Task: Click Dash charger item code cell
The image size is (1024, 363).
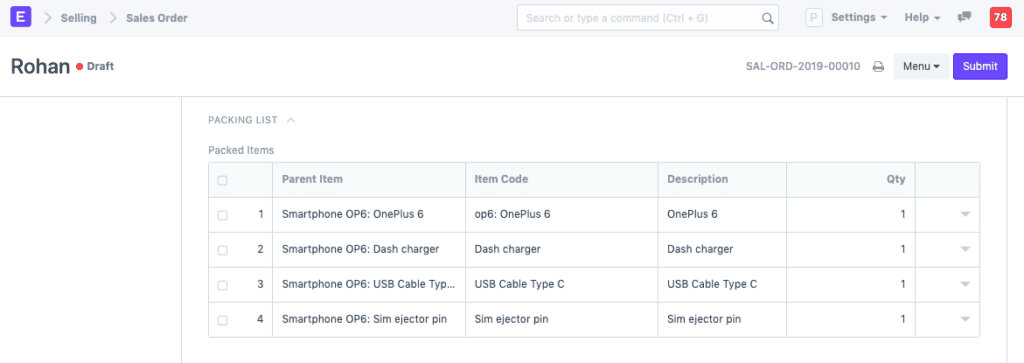Action: pos(562,250)
